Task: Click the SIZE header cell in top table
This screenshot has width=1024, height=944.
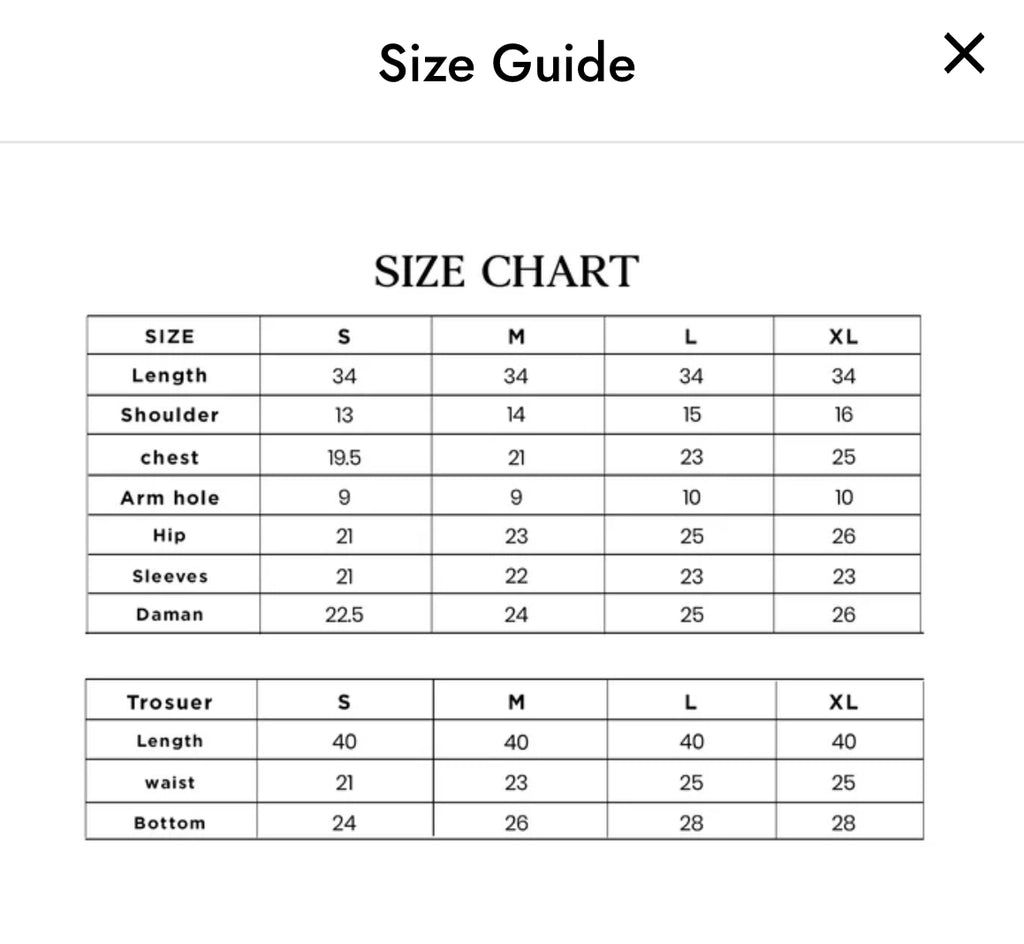Action: pos(170,337)
